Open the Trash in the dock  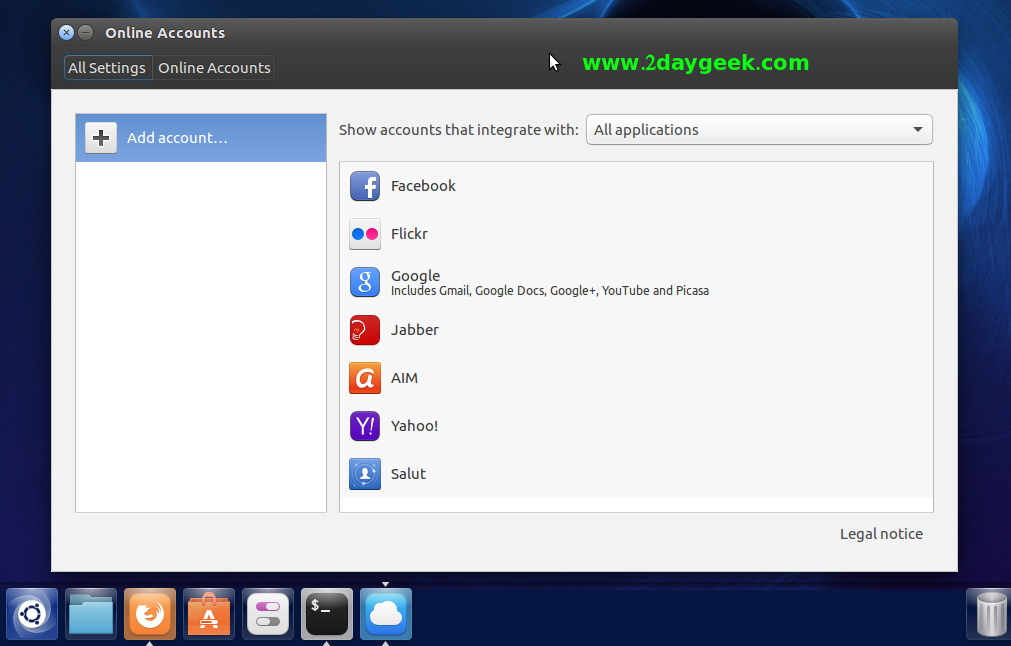click(992, 614)
